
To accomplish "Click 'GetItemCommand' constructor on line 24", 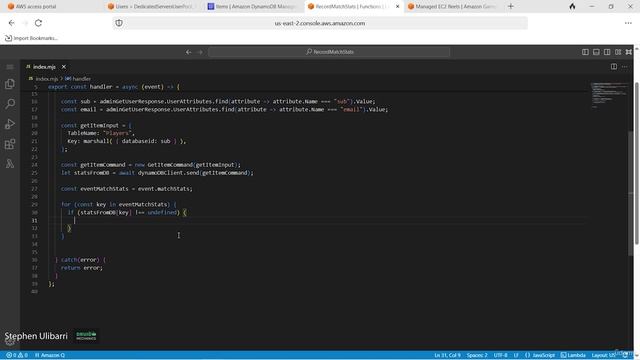I will point(170,165).
